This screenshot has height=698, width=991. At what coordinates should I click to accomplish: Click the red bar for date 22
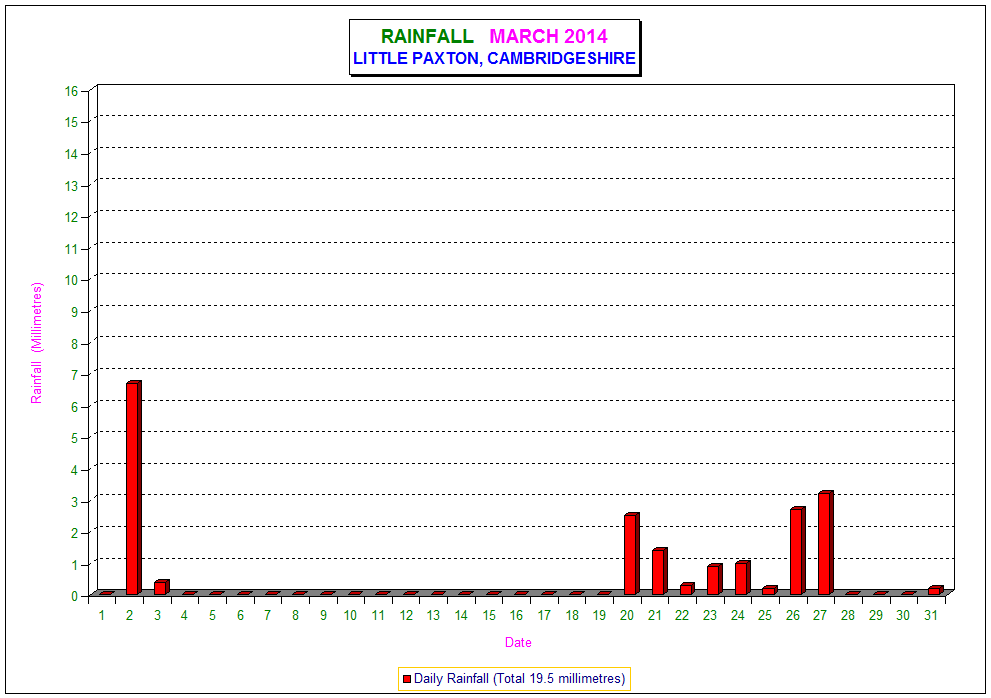(x=687, y=589)
